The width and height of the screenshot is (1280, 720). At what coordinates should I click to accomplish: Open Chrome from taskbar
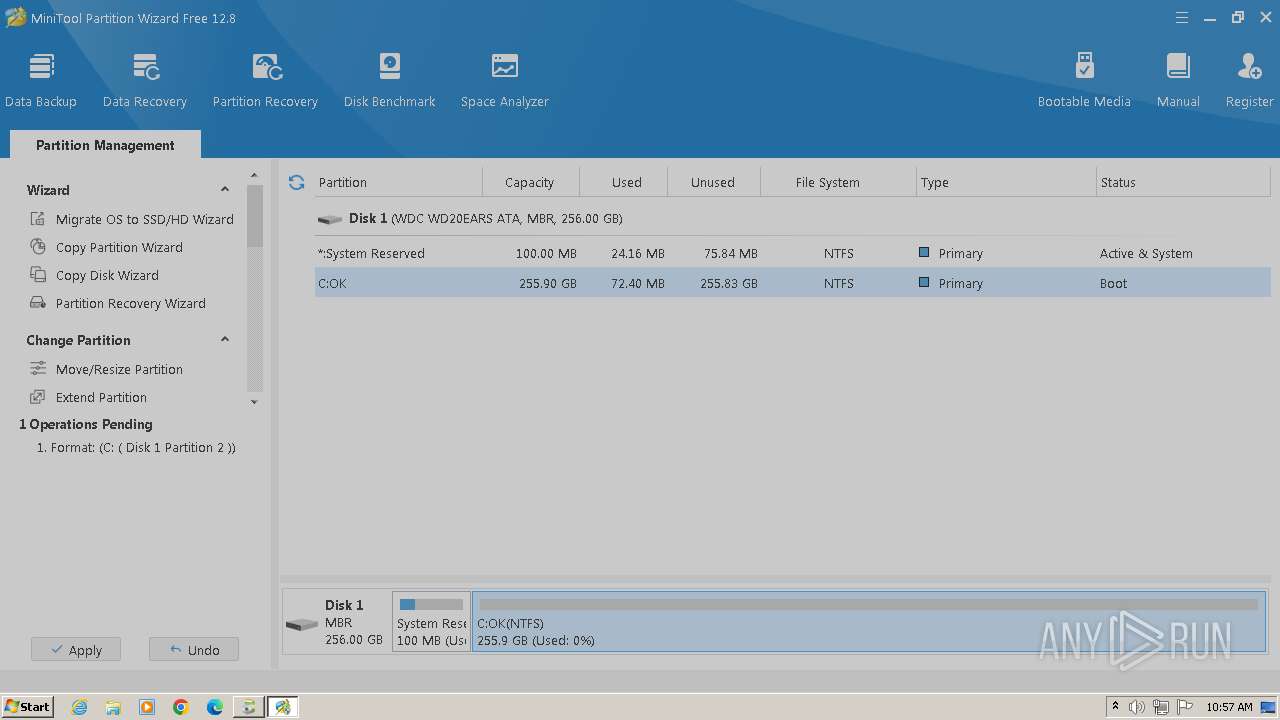[181, 707]
